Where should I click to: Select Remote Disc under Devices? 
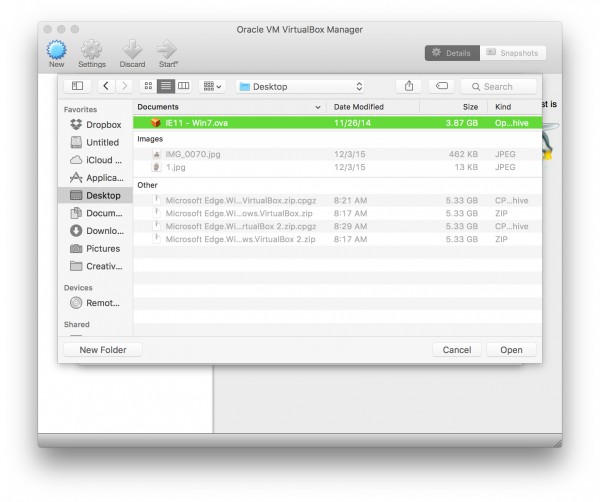(x=95, y=303)
